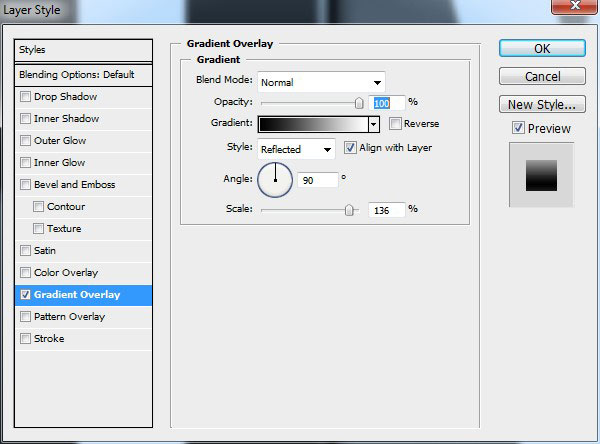Click the Cancel button
The width and height of the screenshot is (600, 444).
coord(541,77)
